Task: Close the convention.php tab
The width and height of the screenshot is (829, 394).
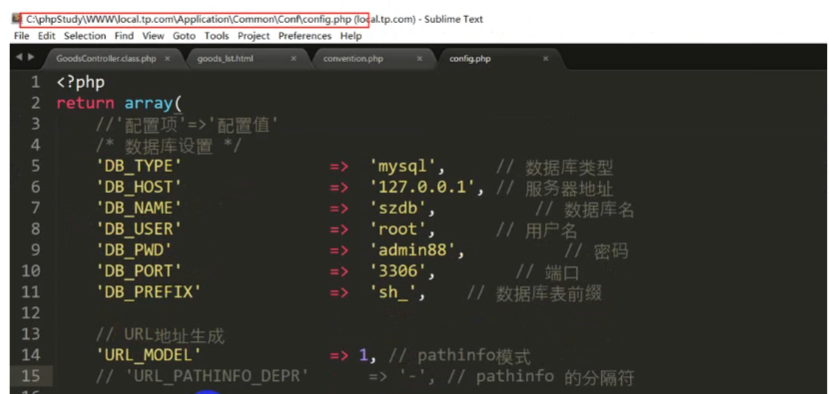Action: coord(419,59)
